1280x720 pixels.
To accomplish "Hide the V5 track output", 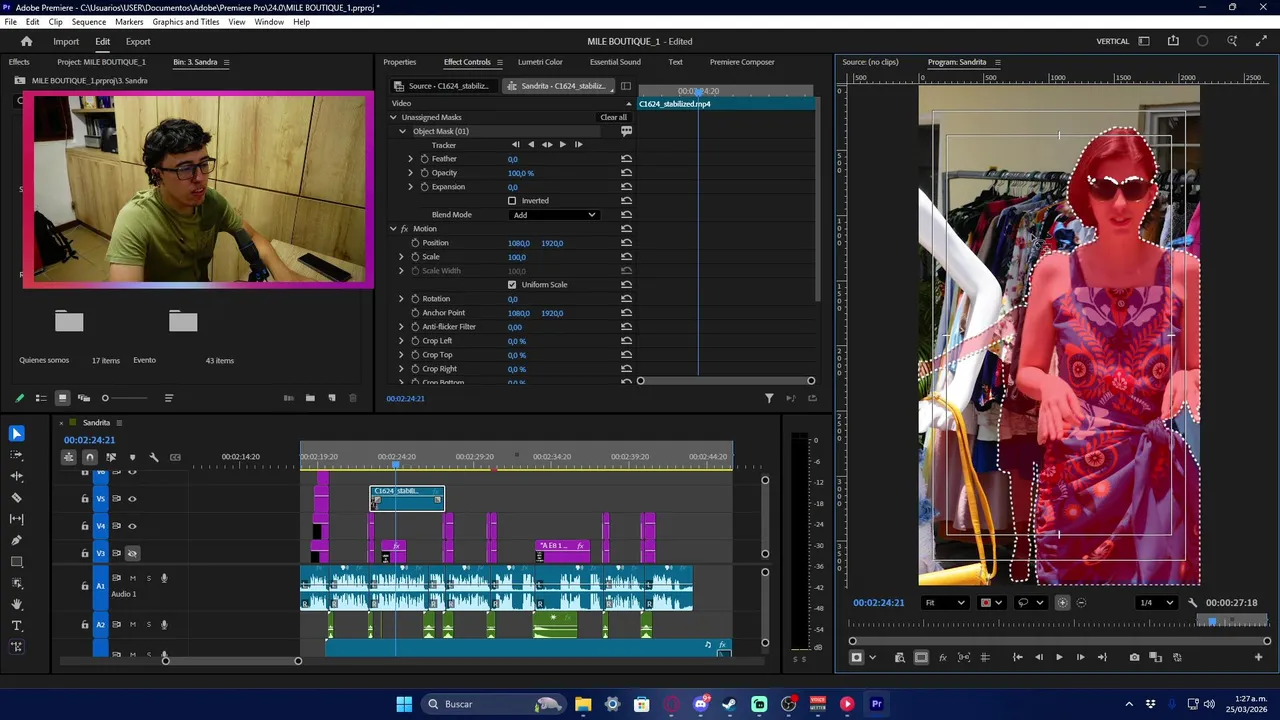I will pyautogui.click(x=132, y=498).
